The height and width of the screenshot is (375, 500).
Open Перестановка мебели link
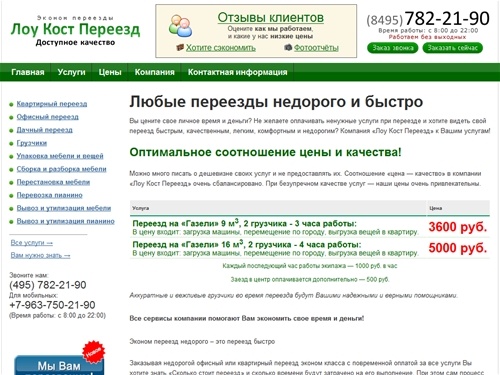(x=53, y=182)
